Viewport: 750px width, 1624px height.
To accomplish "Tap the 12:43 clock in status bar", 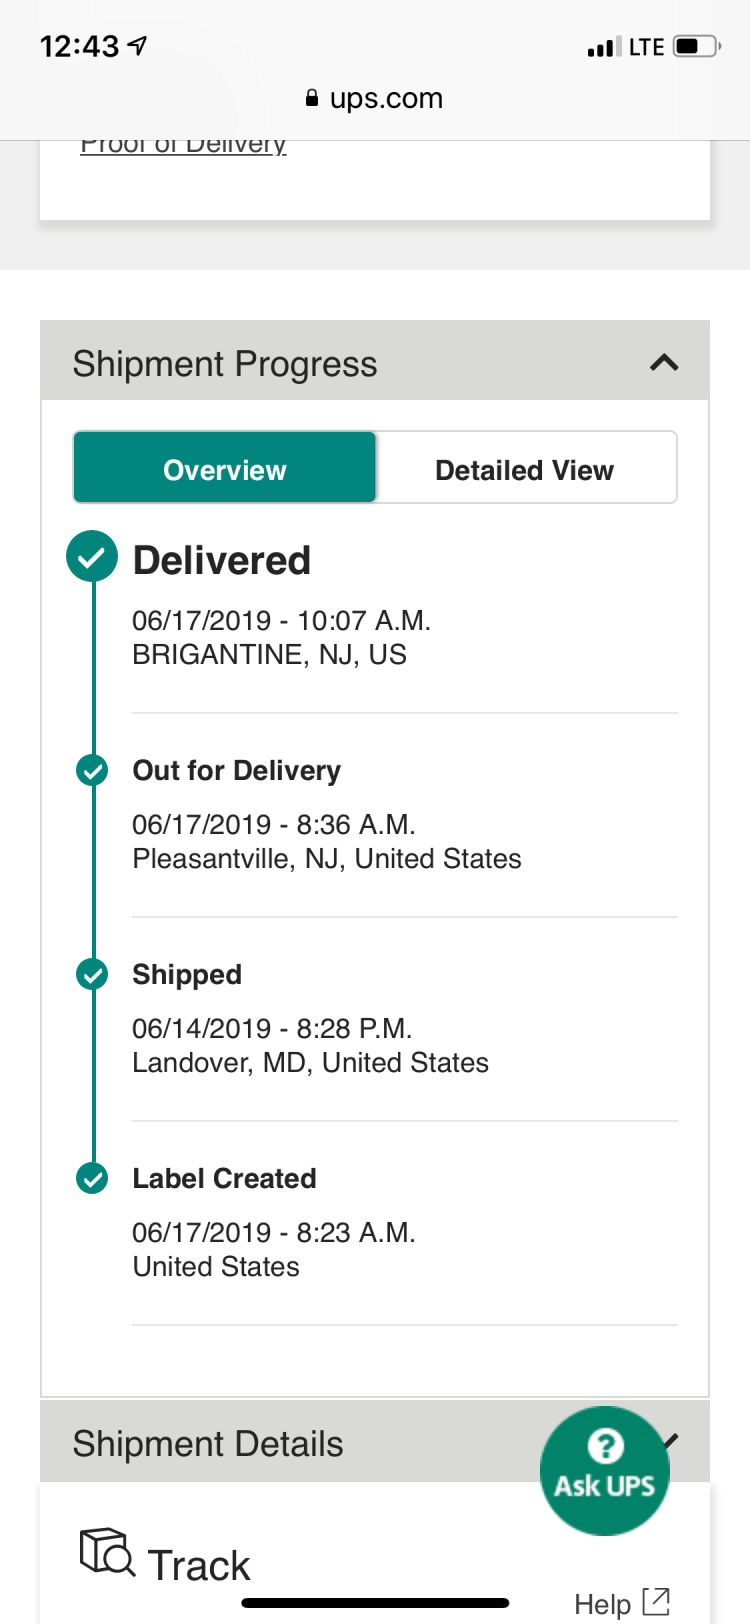I will (79, 46).
